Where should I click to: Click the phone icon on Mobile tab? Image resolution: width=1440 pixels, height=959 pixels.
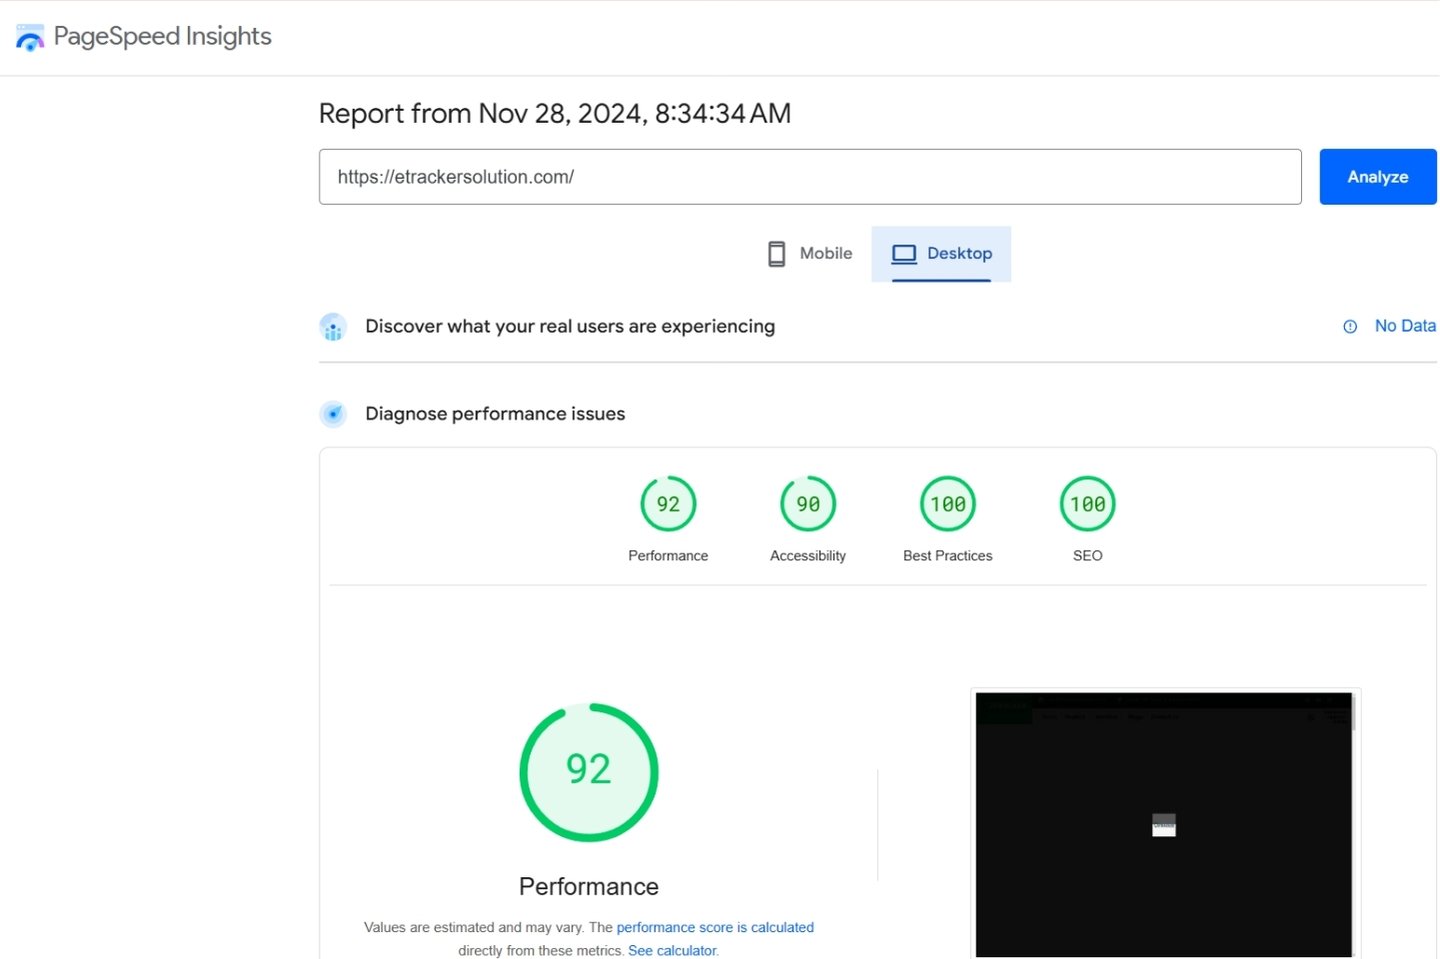(x=777, y=254)
